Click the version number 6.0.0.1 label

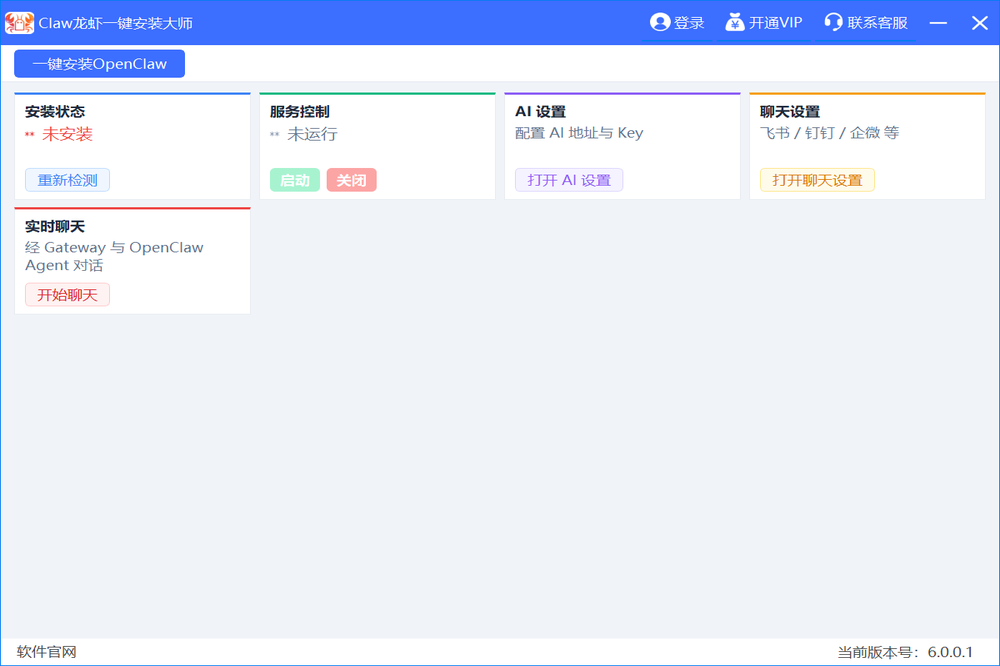(x=949, y=652)
